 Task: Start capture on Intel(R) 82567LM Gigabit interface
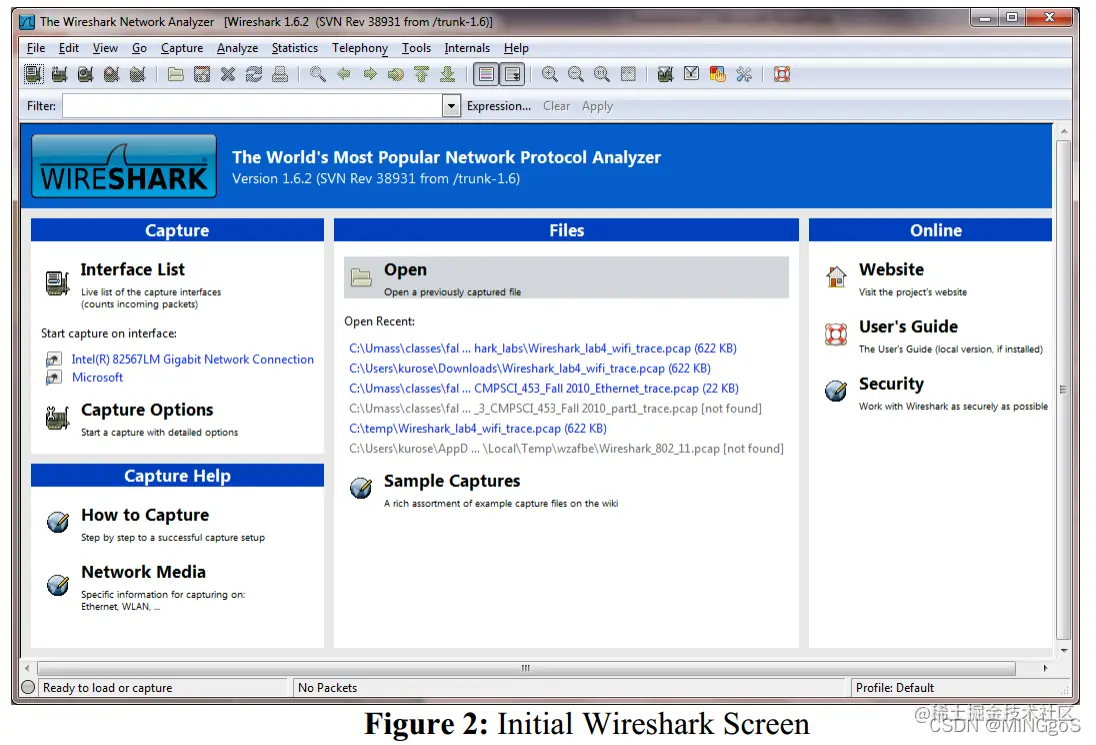click(192, 359)
